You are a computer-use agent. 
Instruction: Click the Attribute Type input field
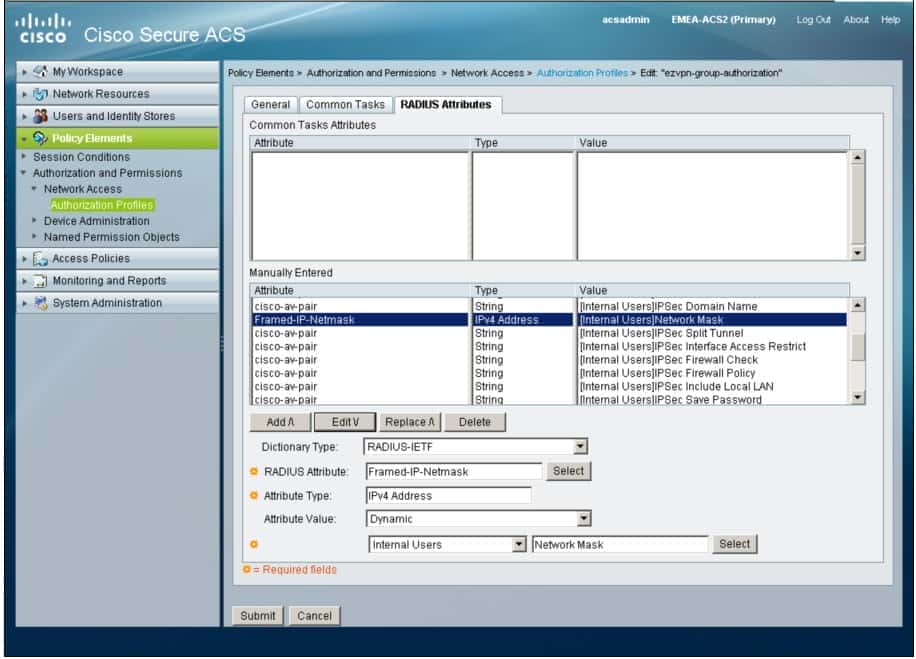(x=448, y=495)
